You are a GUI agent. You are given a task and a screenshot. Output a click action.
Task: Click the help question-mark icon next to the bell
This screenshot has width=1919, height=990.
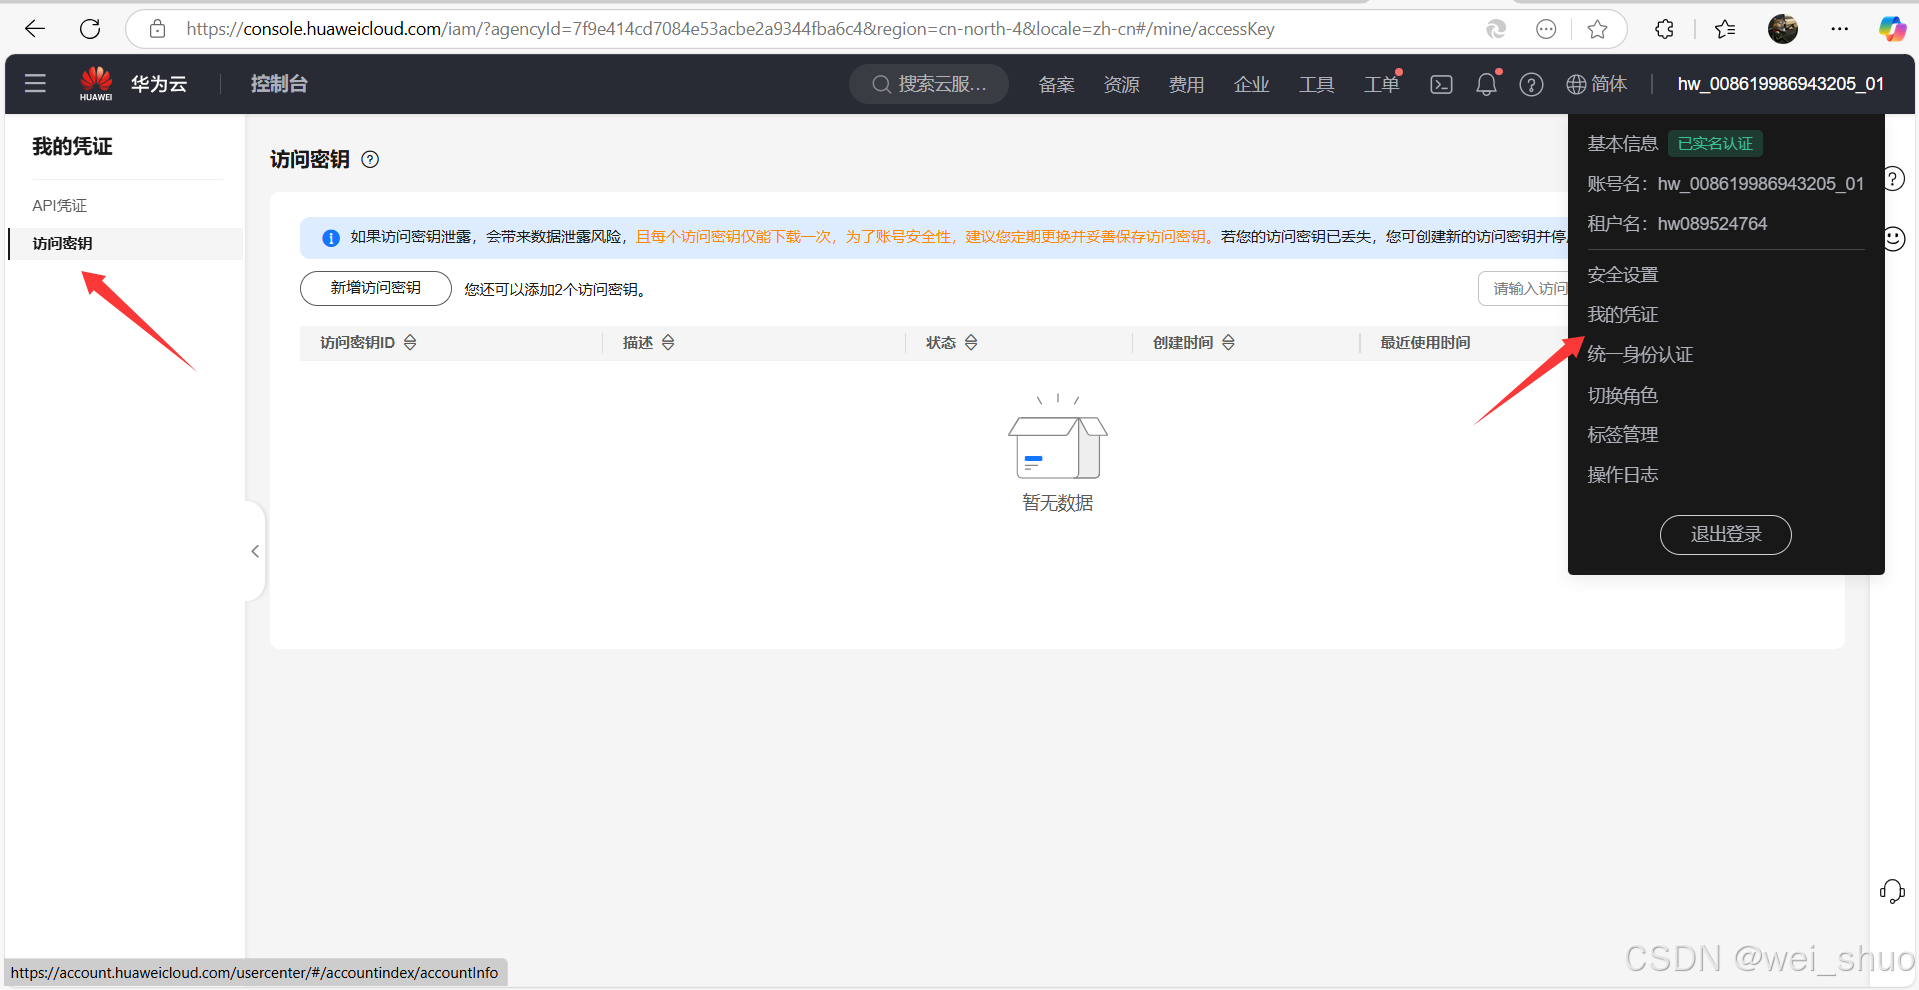(x=1531, y=84)
